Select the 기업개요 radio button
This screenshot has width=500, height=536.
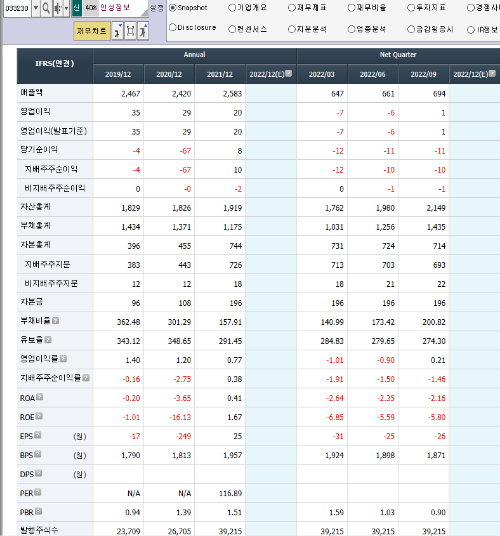coord(232,8)
